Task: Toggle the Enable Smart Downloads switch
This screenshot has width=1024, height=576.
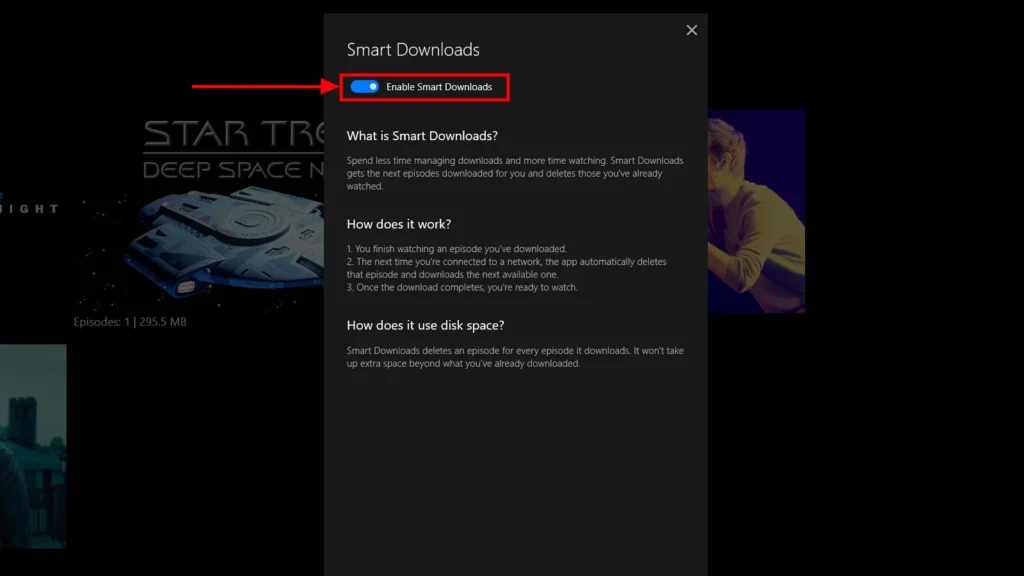Action: click(x=364, y=86)
